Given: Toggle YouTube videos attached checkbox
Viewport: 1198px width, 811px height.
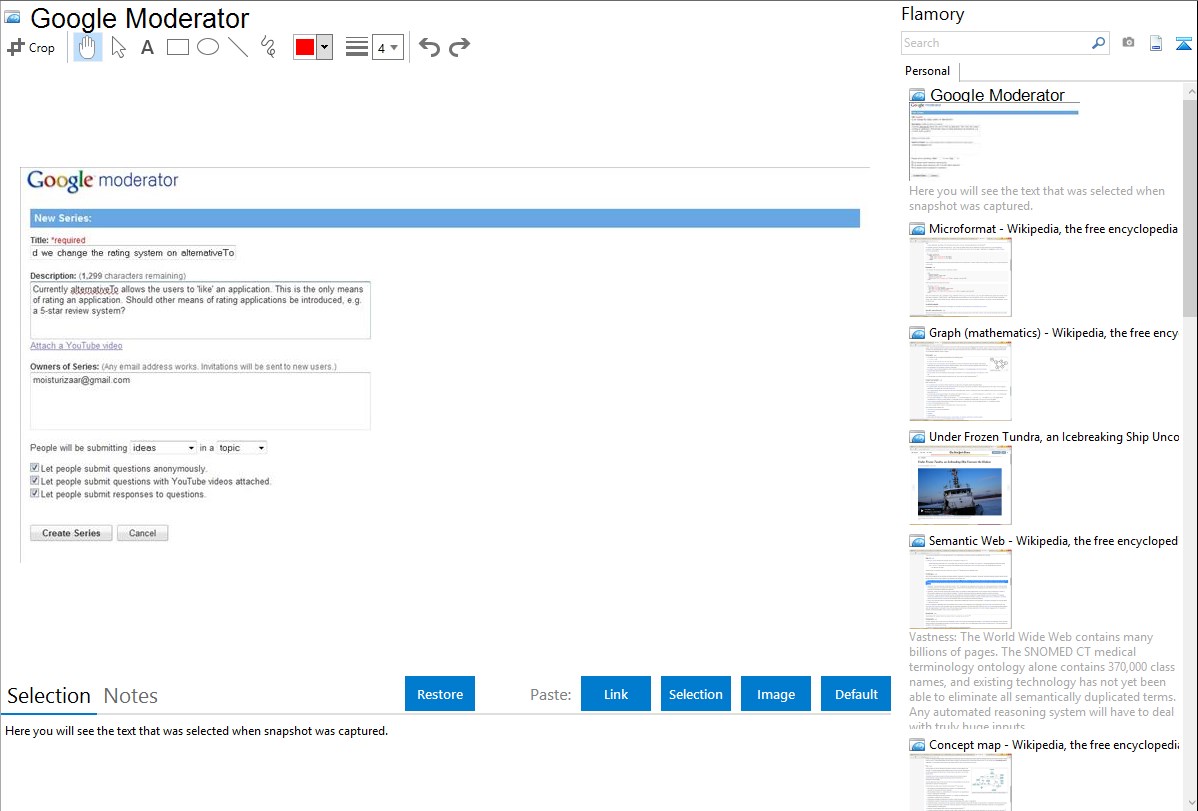Looking at the screenshot, I should (x=34, y=481).
